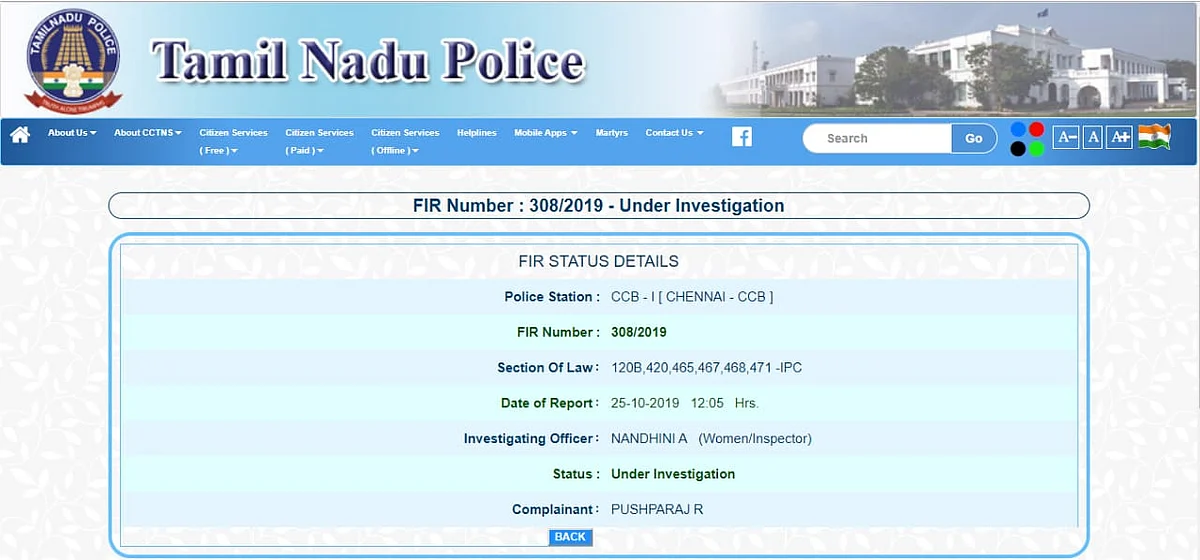
Task: Reset font size with A icon
Action: (1093, 138)
